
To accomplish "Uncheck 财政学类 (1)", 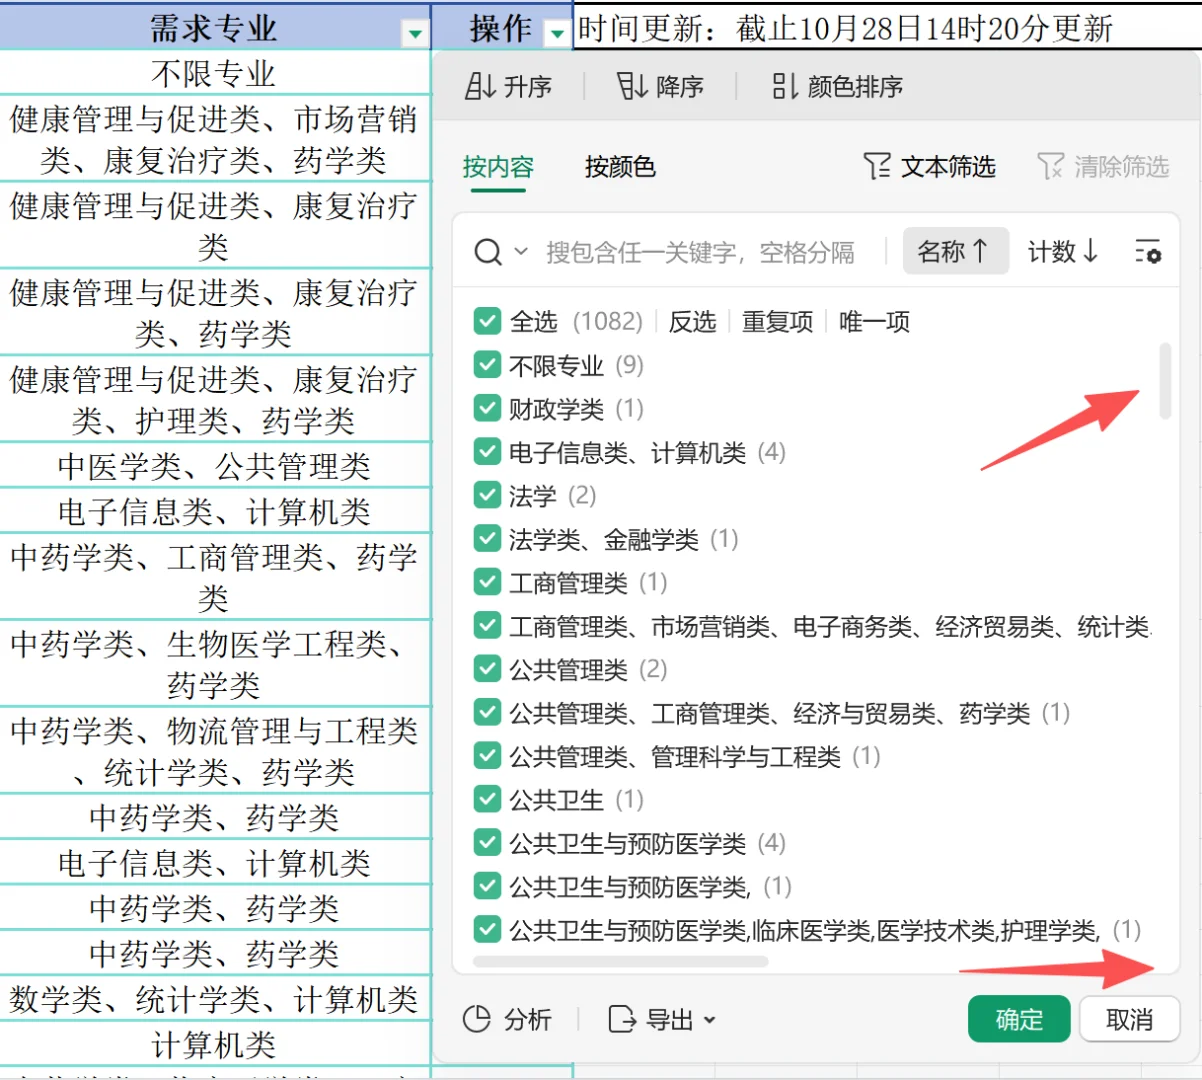I will 487,408.
